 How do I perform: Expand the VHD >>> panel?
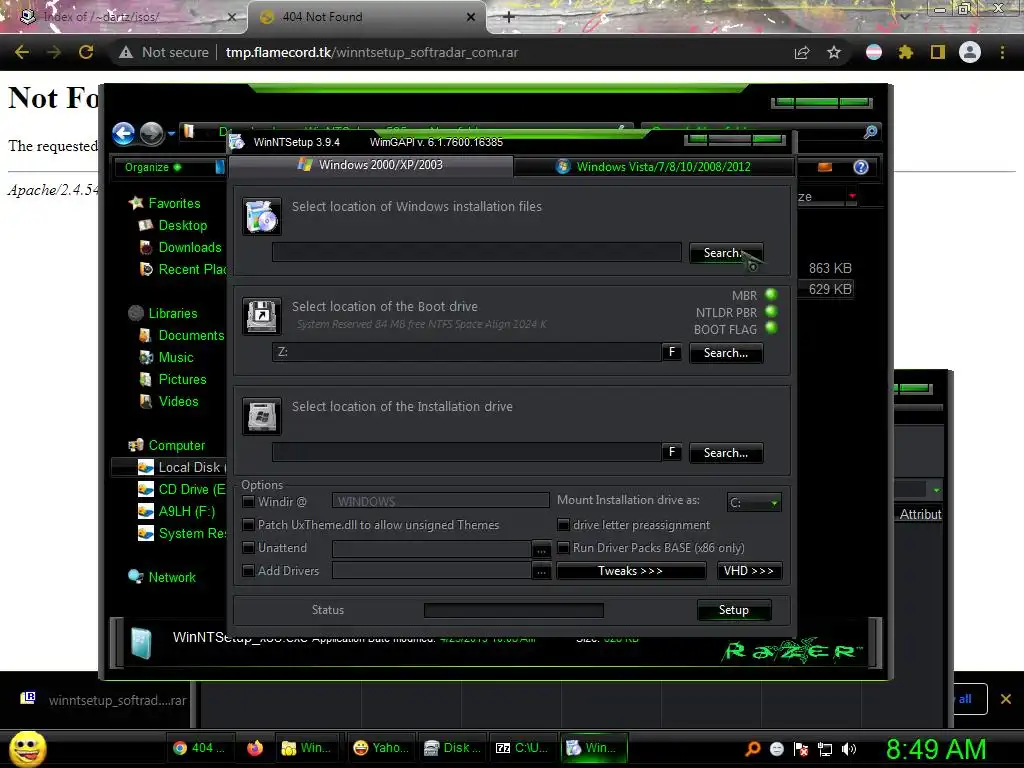point(749,571)
